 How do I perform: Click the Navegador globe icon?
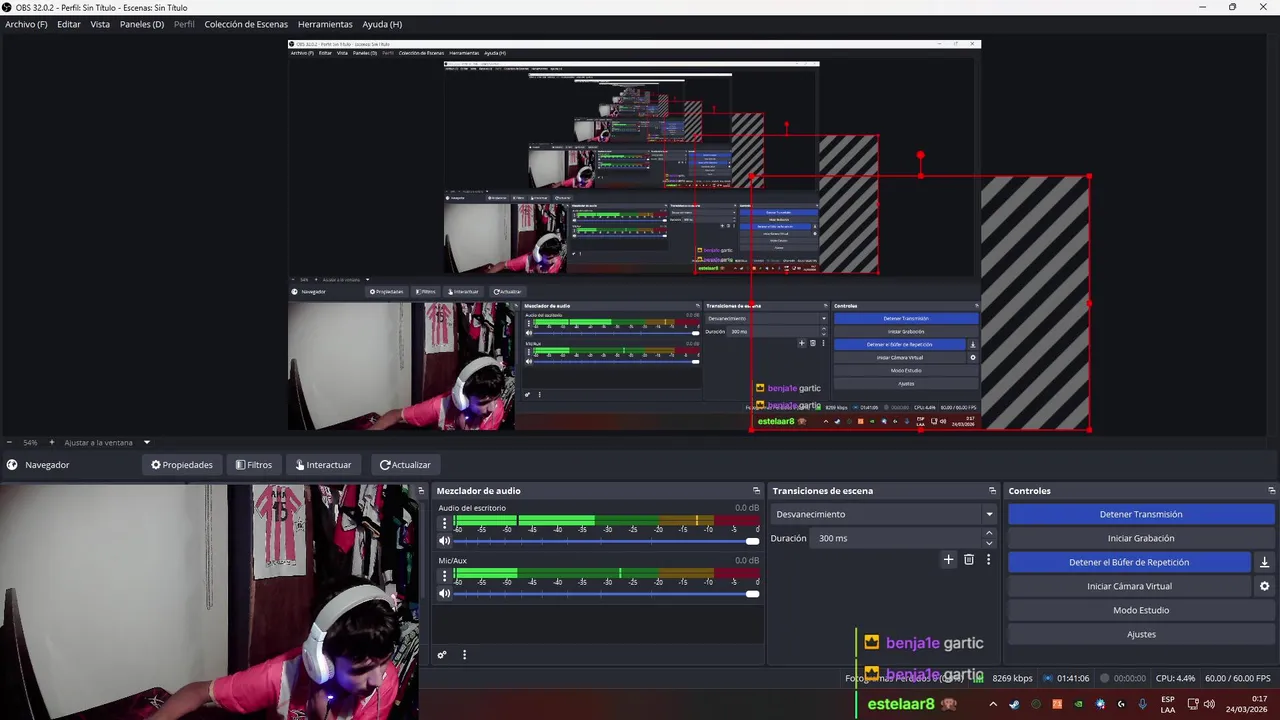pos(12,465)
